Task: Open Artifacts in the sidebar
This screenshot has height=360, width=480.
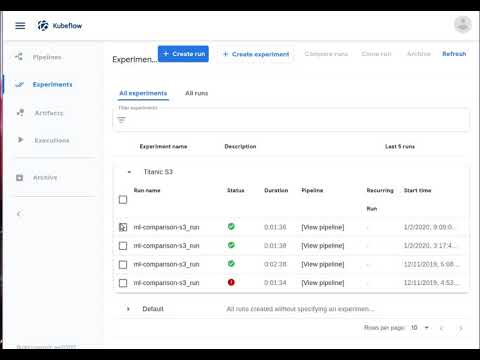Action: tap(49, 113)
